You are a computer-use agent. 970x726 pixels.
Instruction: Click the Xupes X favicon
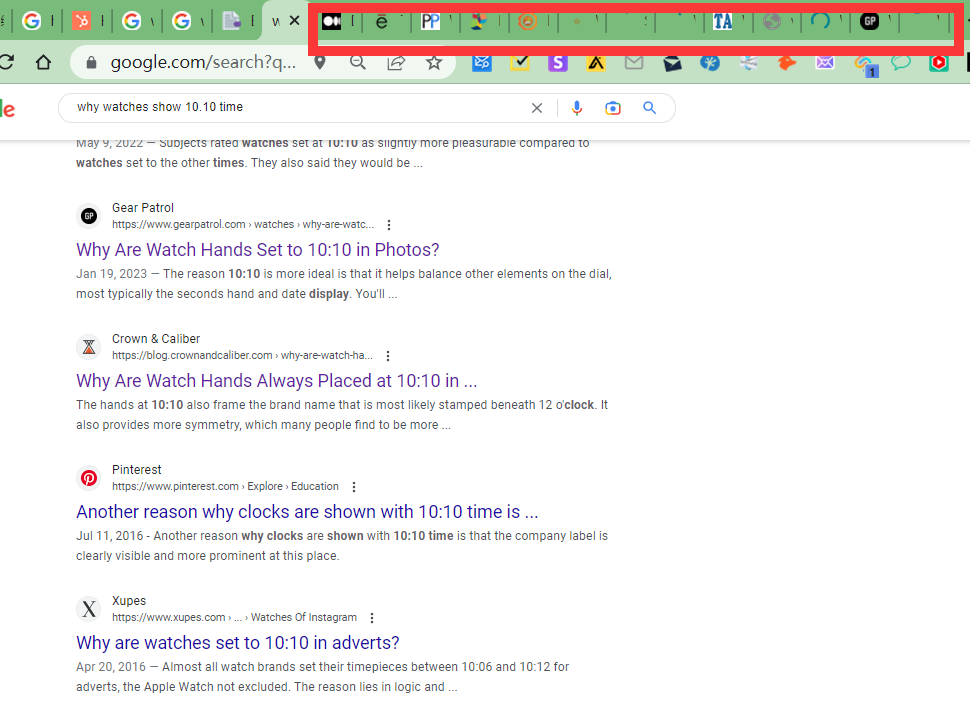tap(89, 609)
